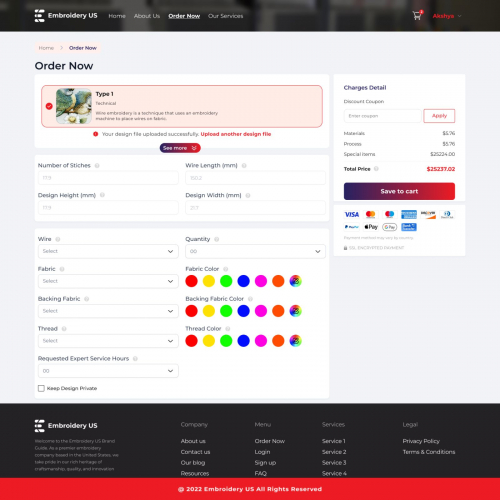Expand the Akshya user menu

[x=447, y=16]
